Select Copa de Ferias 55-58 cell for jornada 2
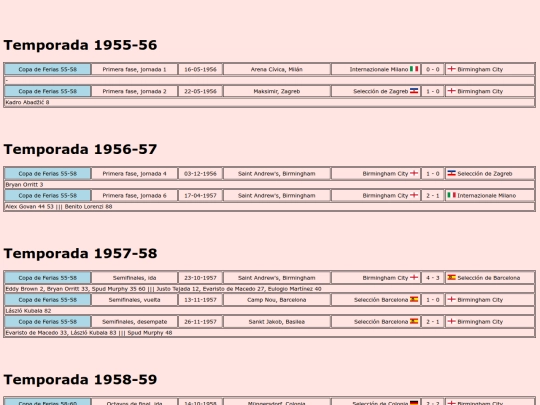The width and height of the screenshot is (540, 405). [x=48, y=91]
